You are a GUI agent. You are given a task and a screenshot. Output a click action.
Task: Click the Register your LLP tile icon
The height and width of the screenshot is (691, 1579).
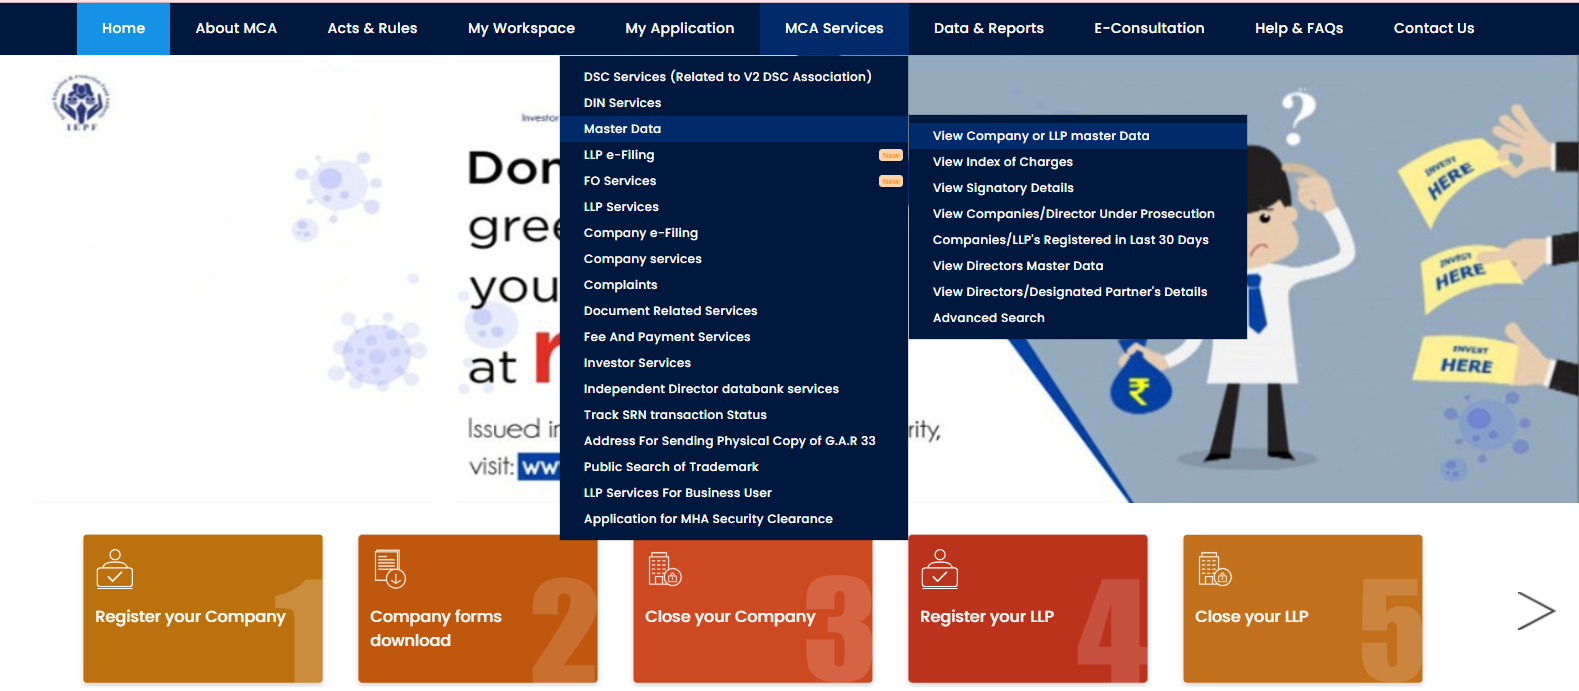point(939,569)
